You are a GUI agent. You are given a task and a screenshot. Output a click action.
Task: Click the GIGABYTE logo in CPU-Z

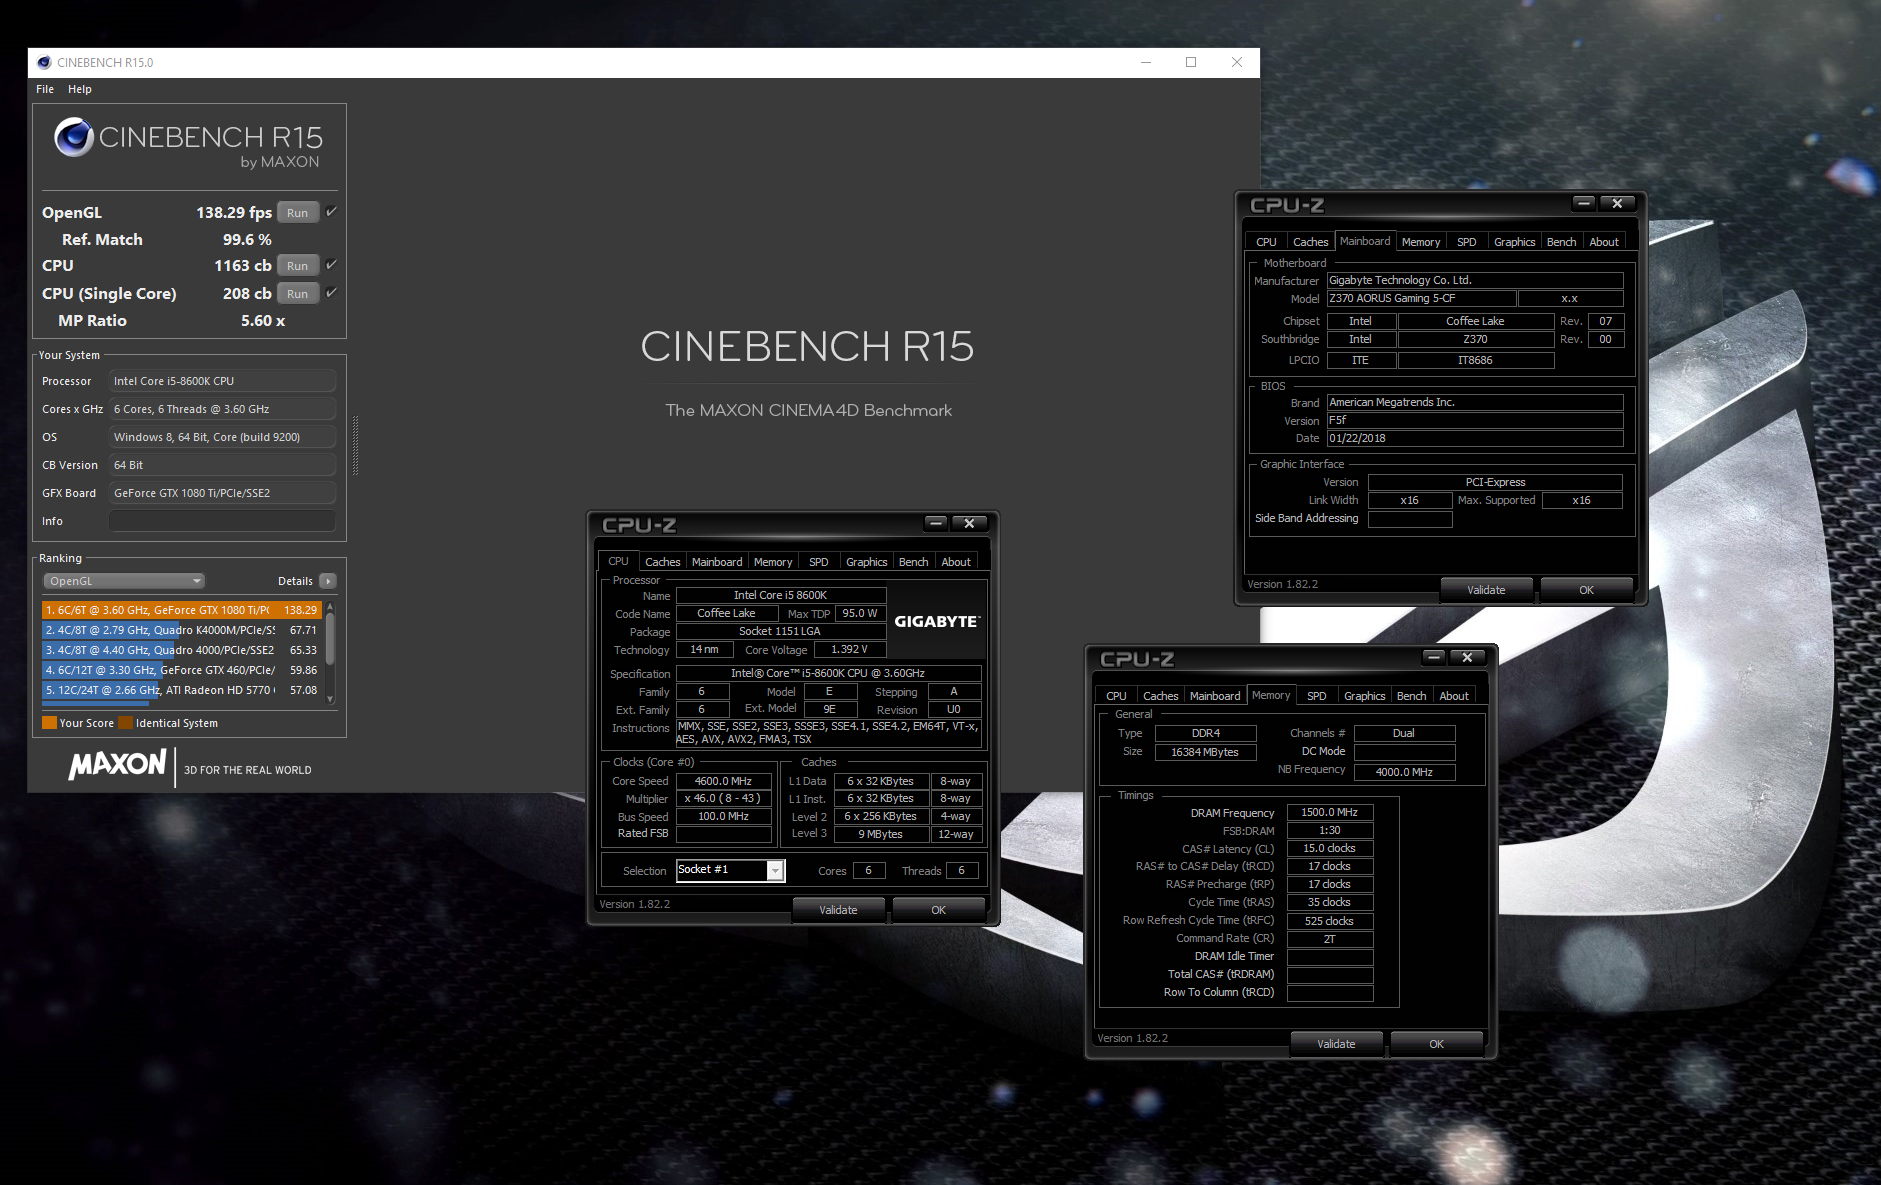click(x=937, y=621)
